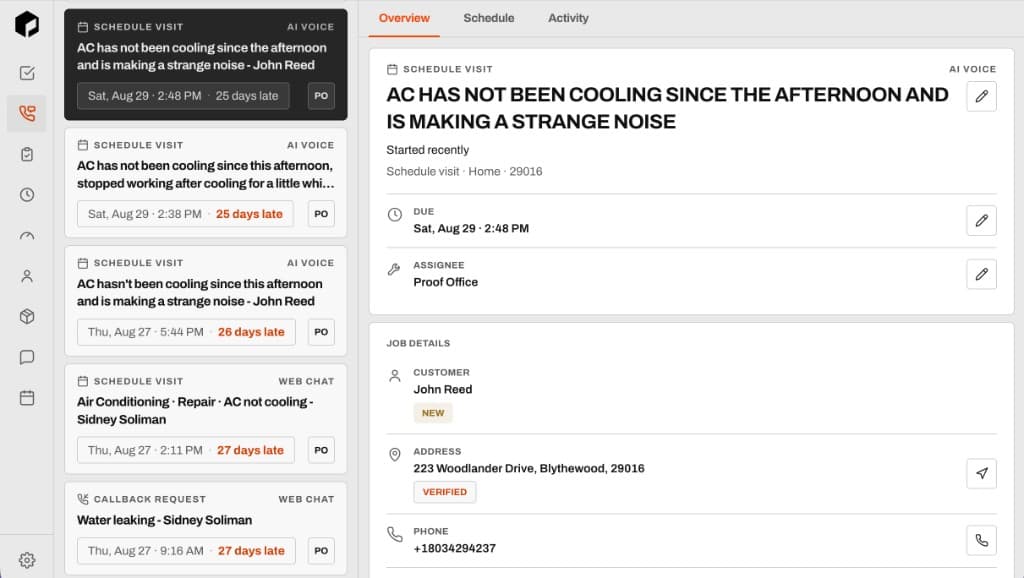Viewport: 1024px width, 578px height.
Task: Open the phone calls sidebar icon
Action: [27, 114]
